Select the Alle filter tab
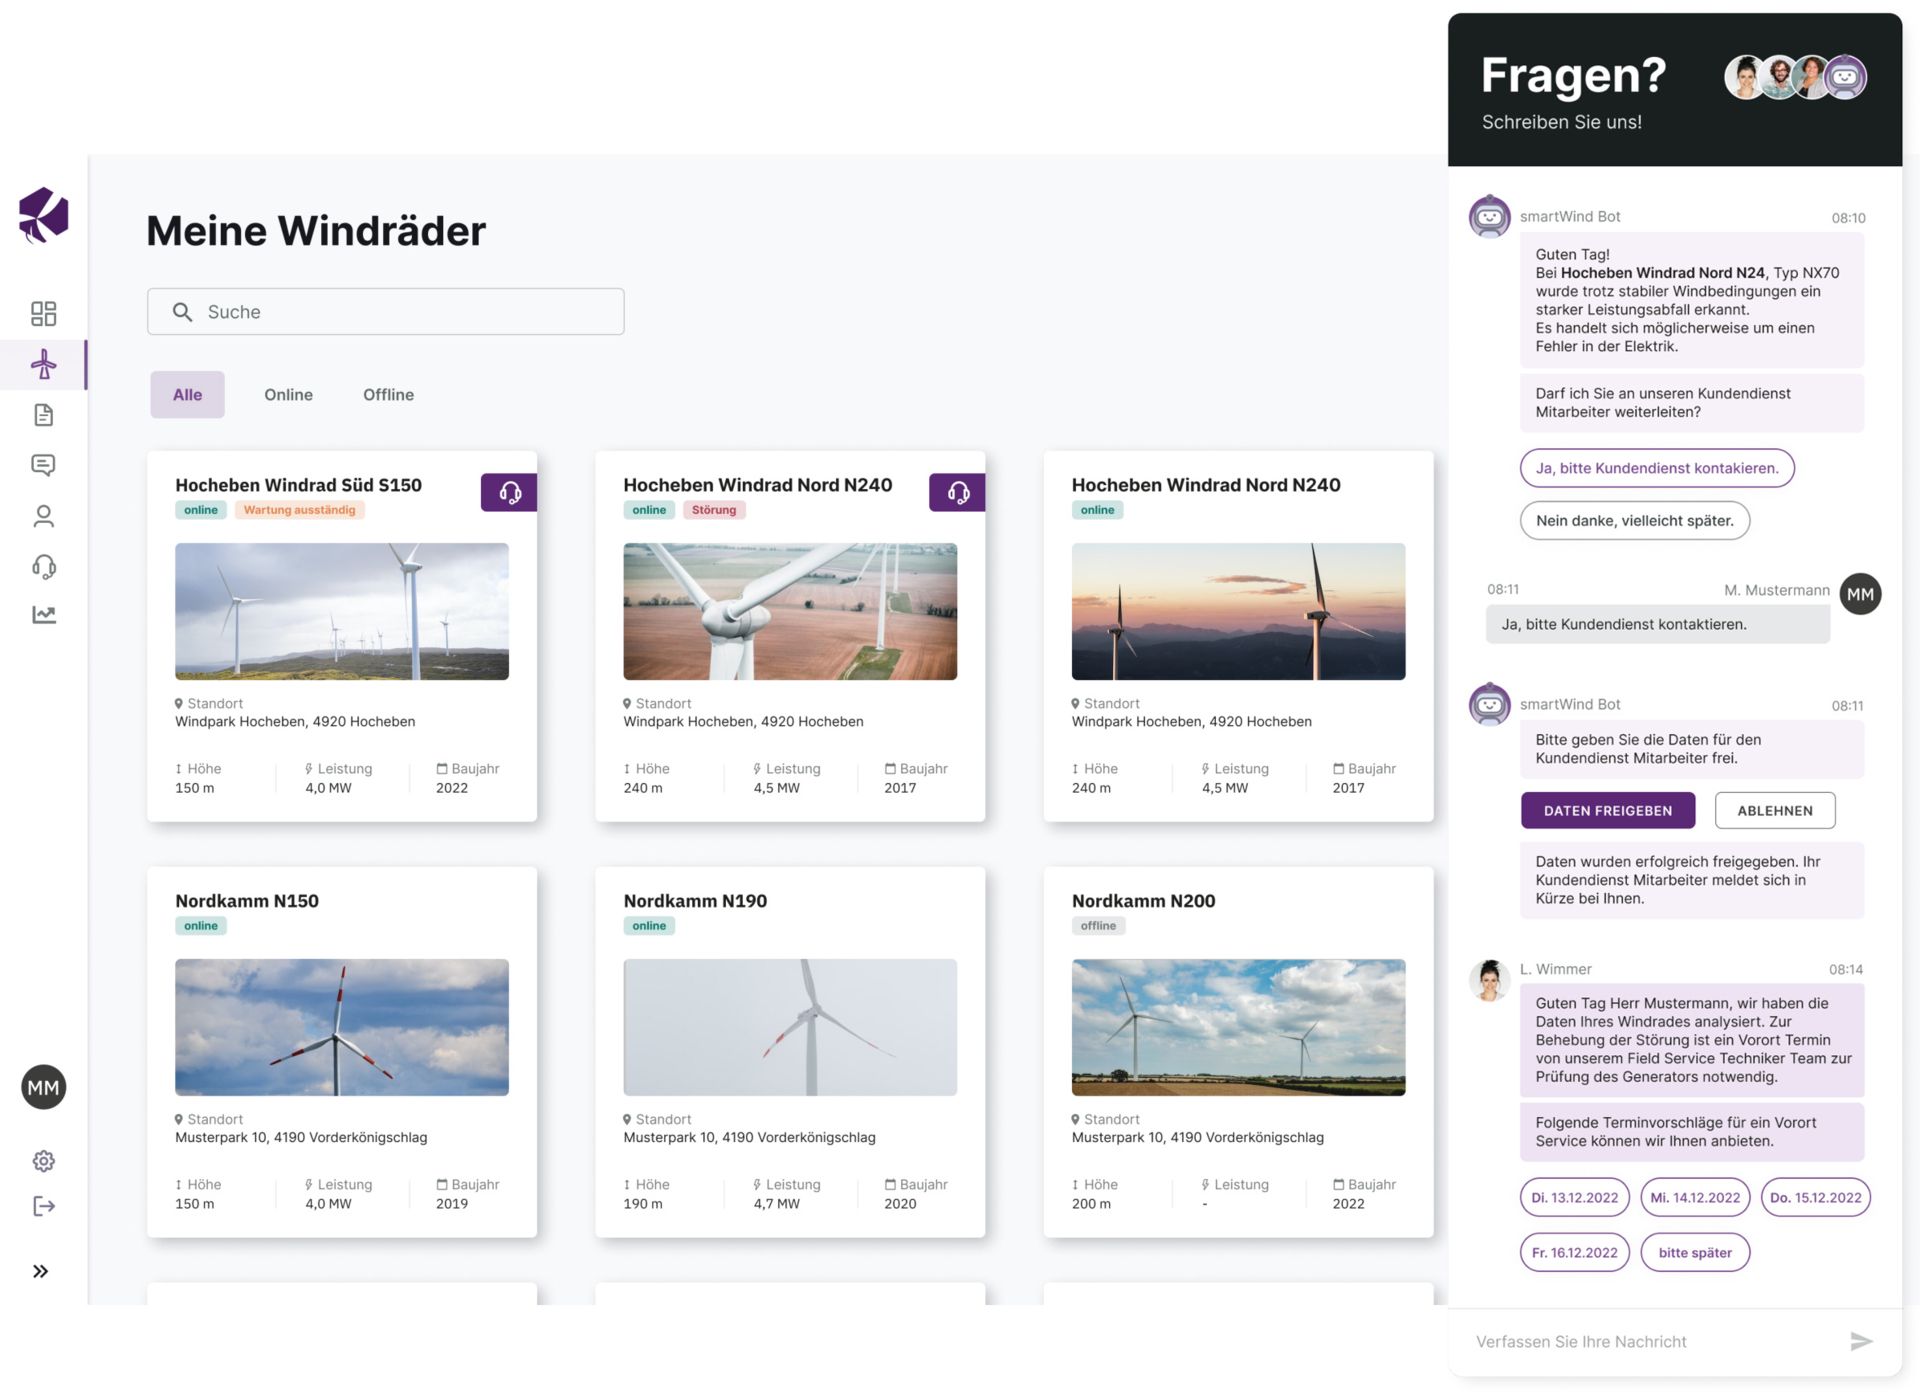The image size is (1920, 1399). pos(187,394)
